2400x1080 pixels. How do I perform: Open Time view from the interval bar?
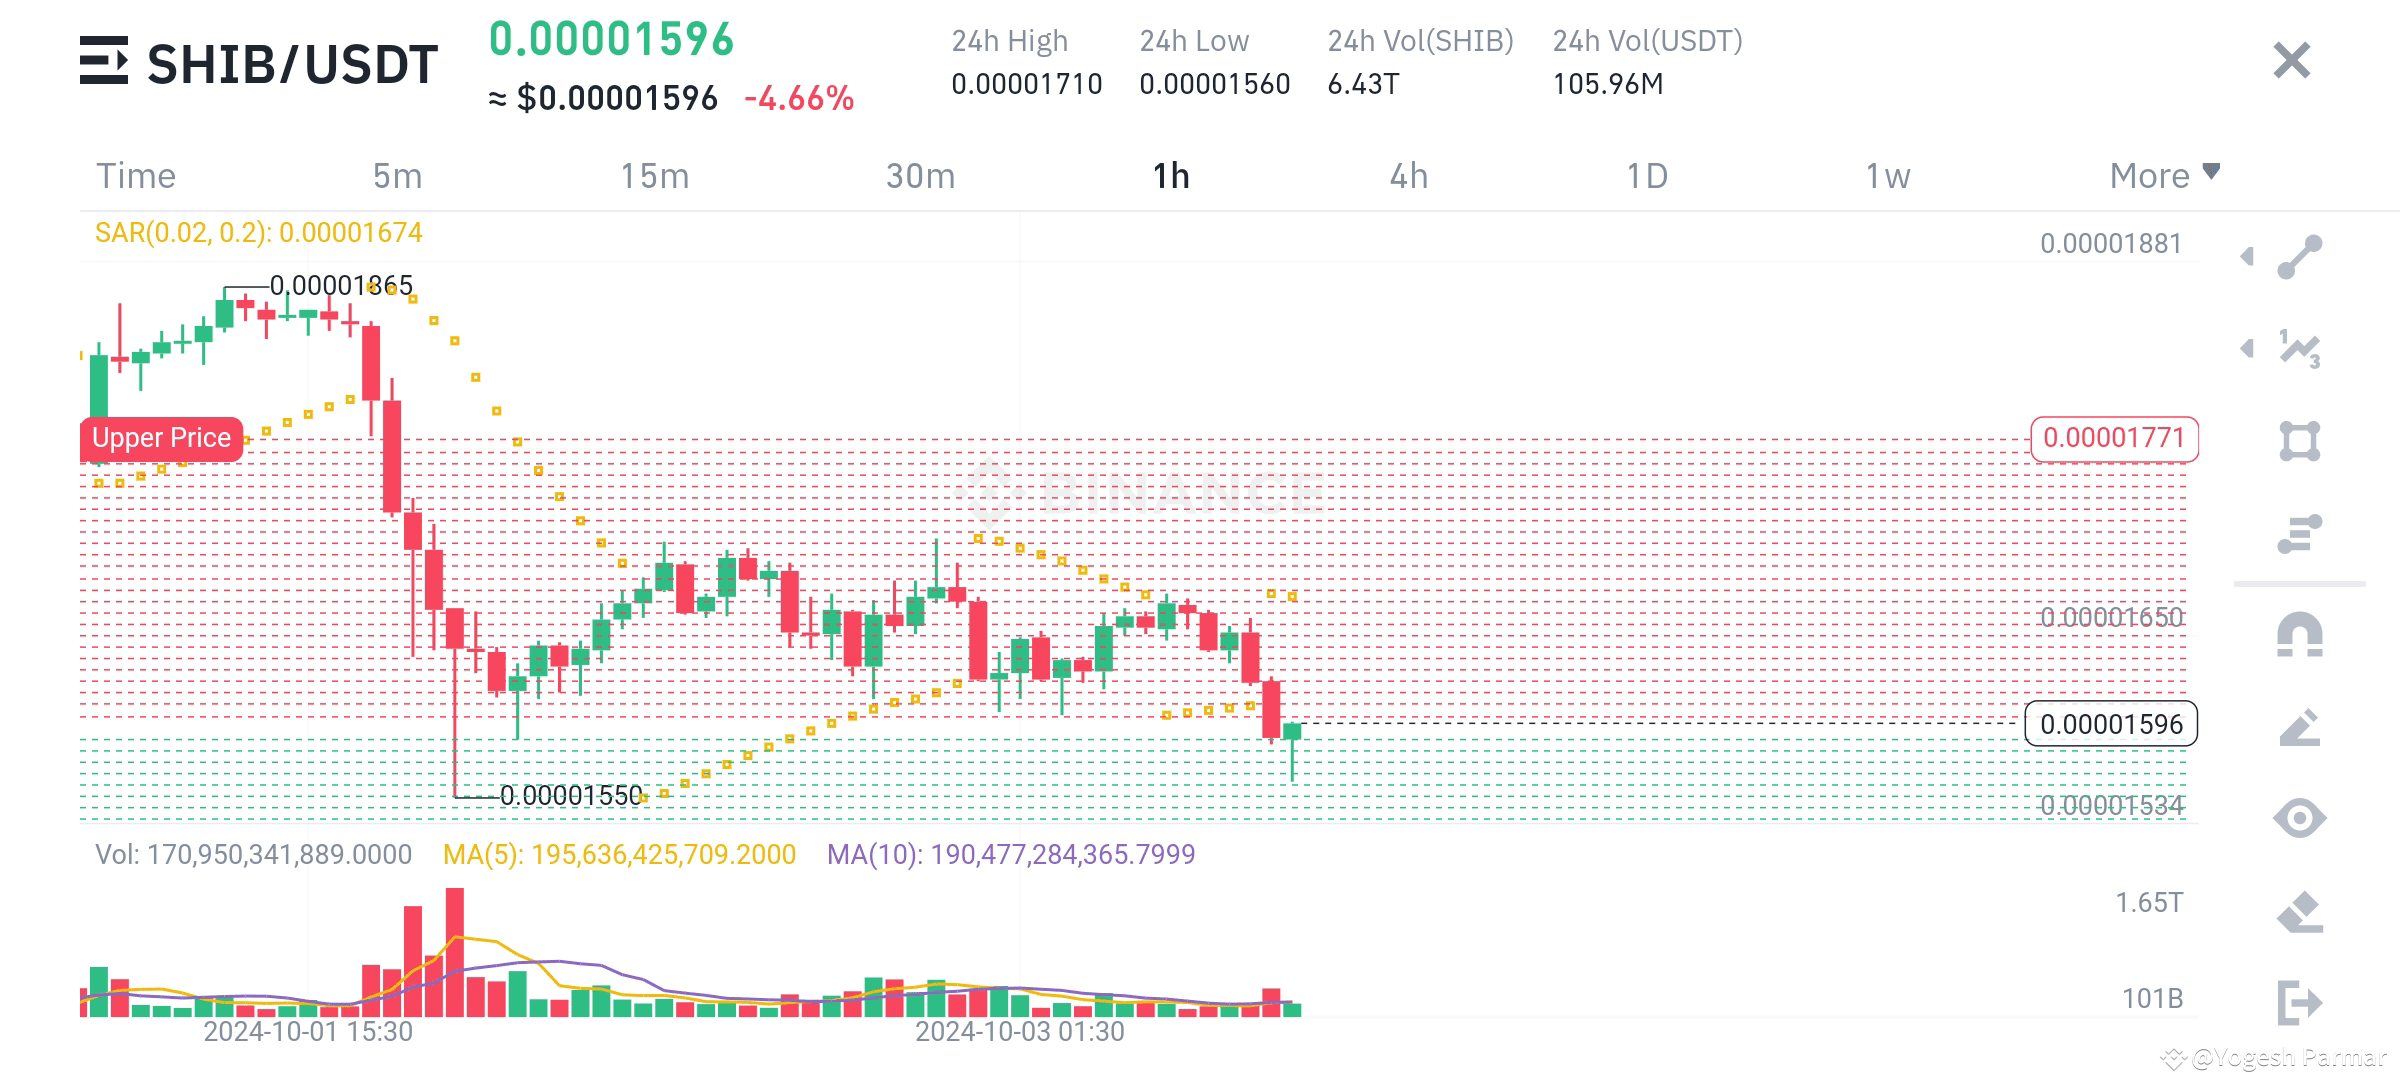137,175
